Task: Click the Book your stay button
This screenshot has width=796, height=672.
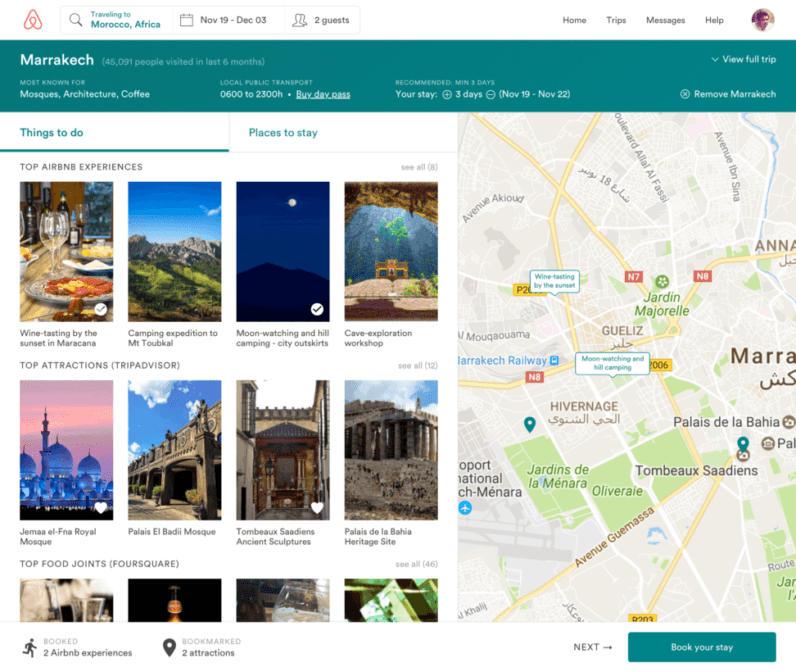Action: point(701,647)
